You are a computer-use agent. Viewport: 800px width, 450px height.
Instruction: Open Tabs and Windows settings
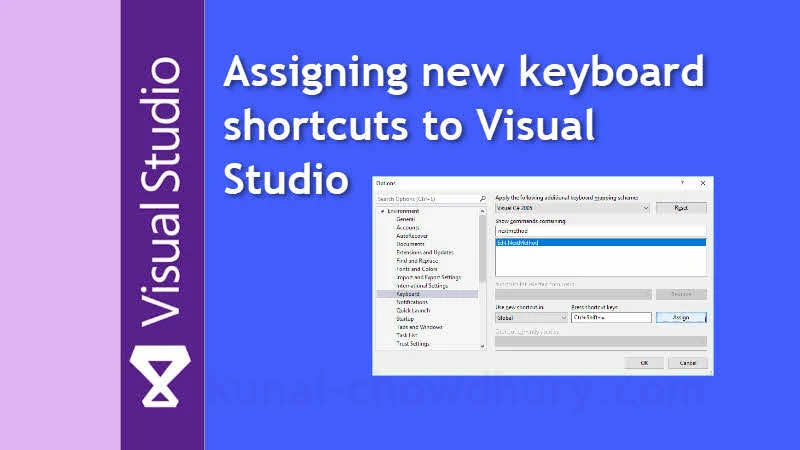pyautogui.click(x=419, y=327)
